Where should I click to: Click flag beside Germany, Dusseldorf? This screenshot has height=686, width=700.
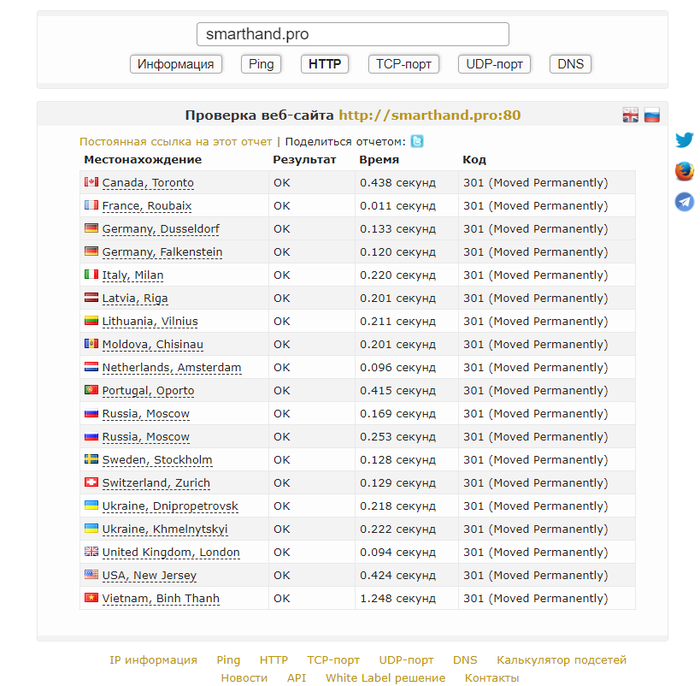coord(91,228)
